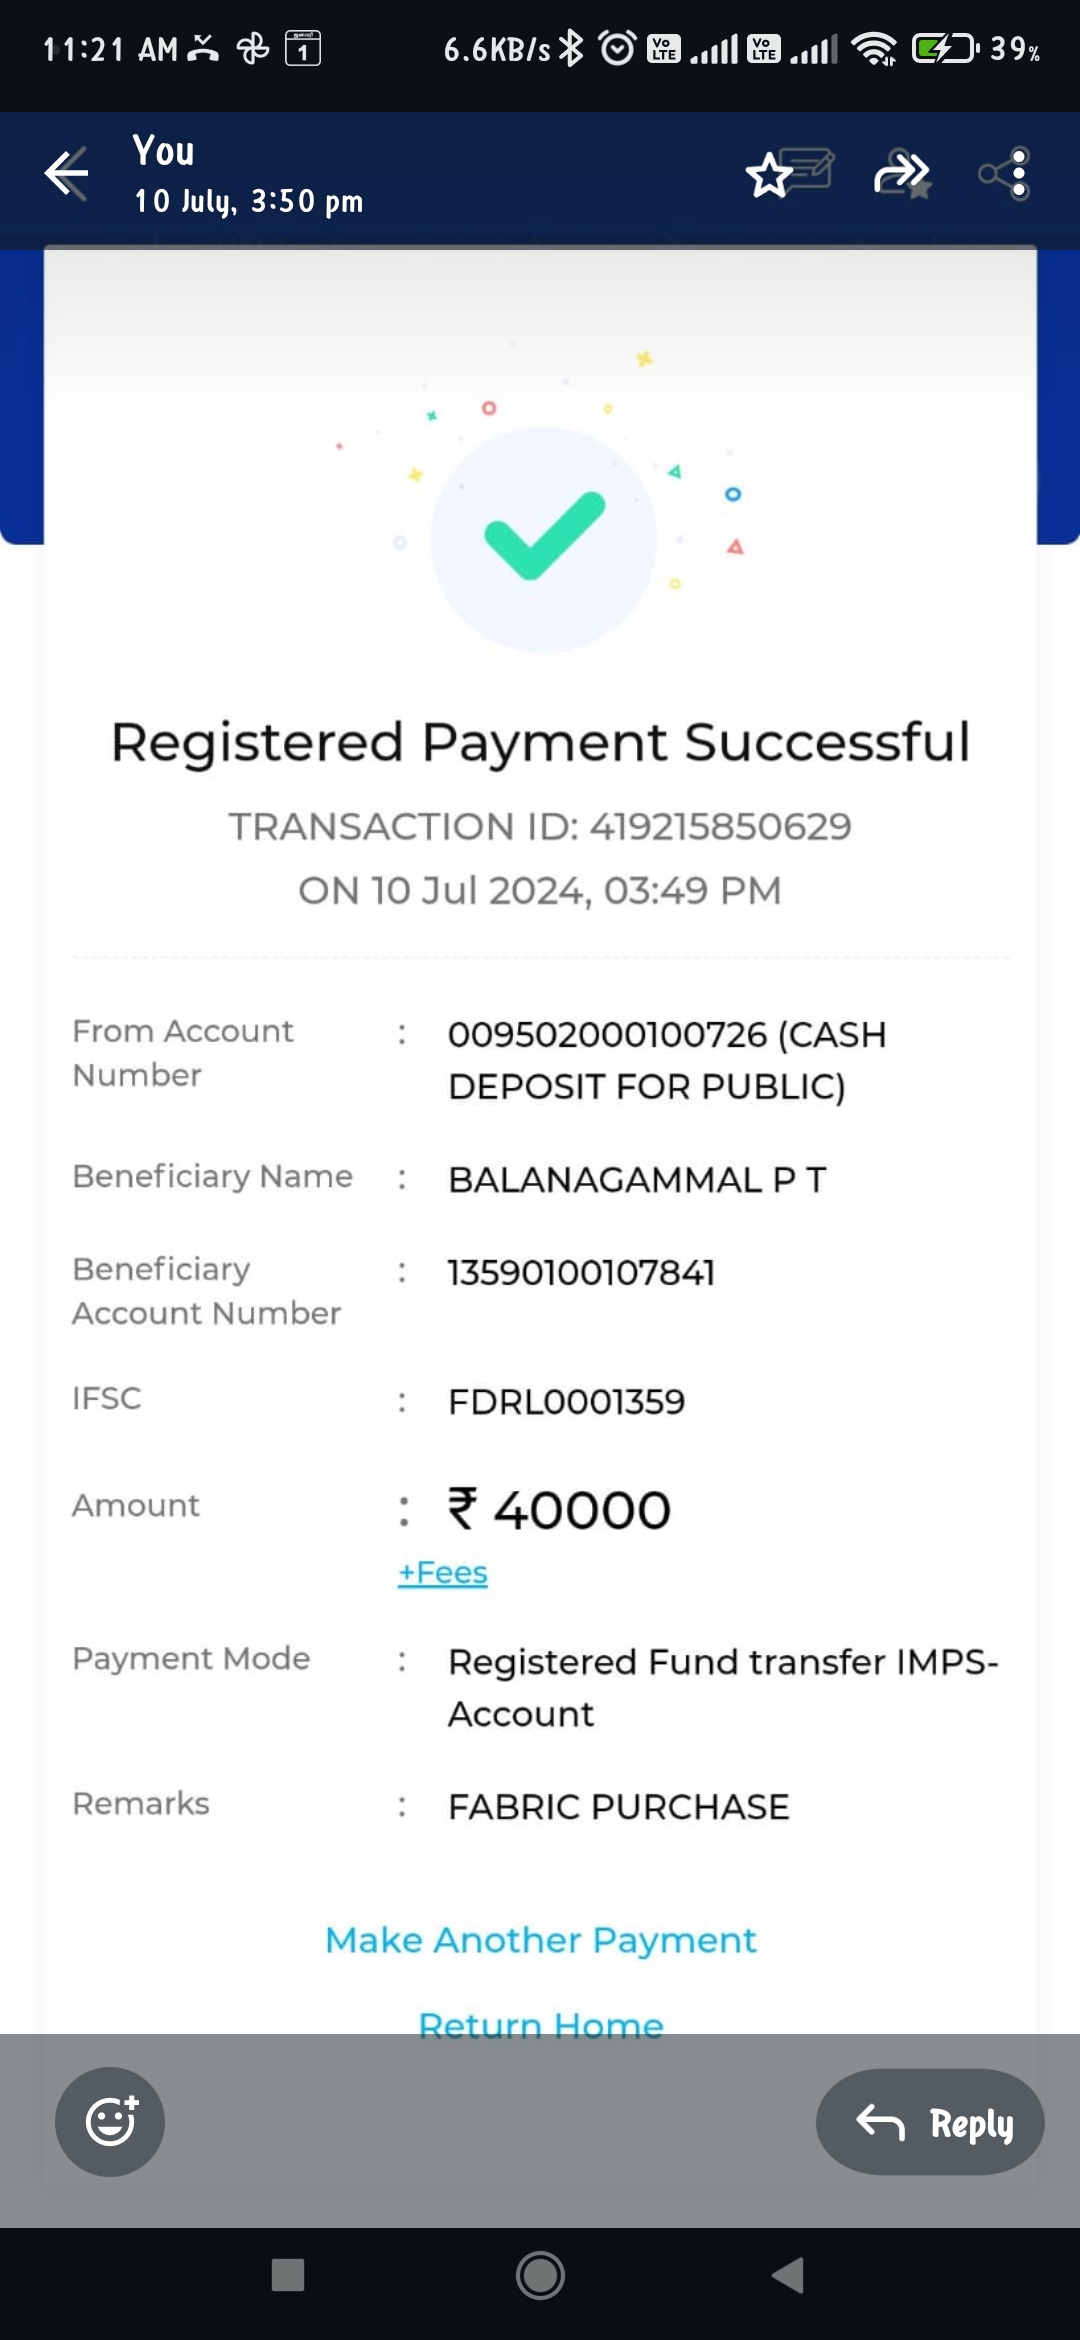
Task: Tap the transaction ID 419215850629 text
Action: click(720, 826)
